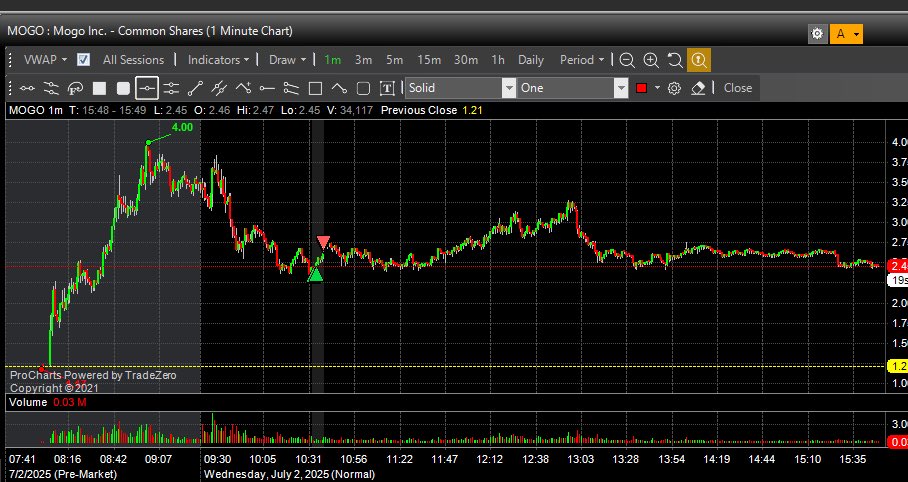Select the filled square shape tool
908x482 pixels.
[x=100, y=88]
